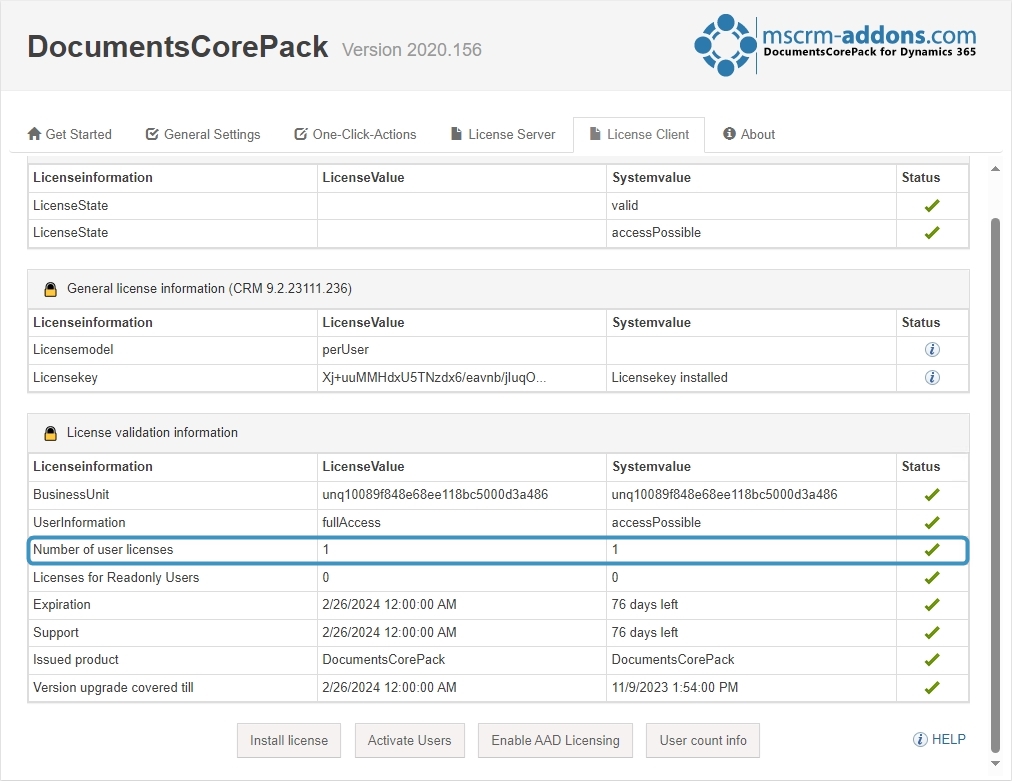Click the BusinessUnit row status checkmark
The height and width of the screenshot is (781, 1012).
click(x=932, y=495)
